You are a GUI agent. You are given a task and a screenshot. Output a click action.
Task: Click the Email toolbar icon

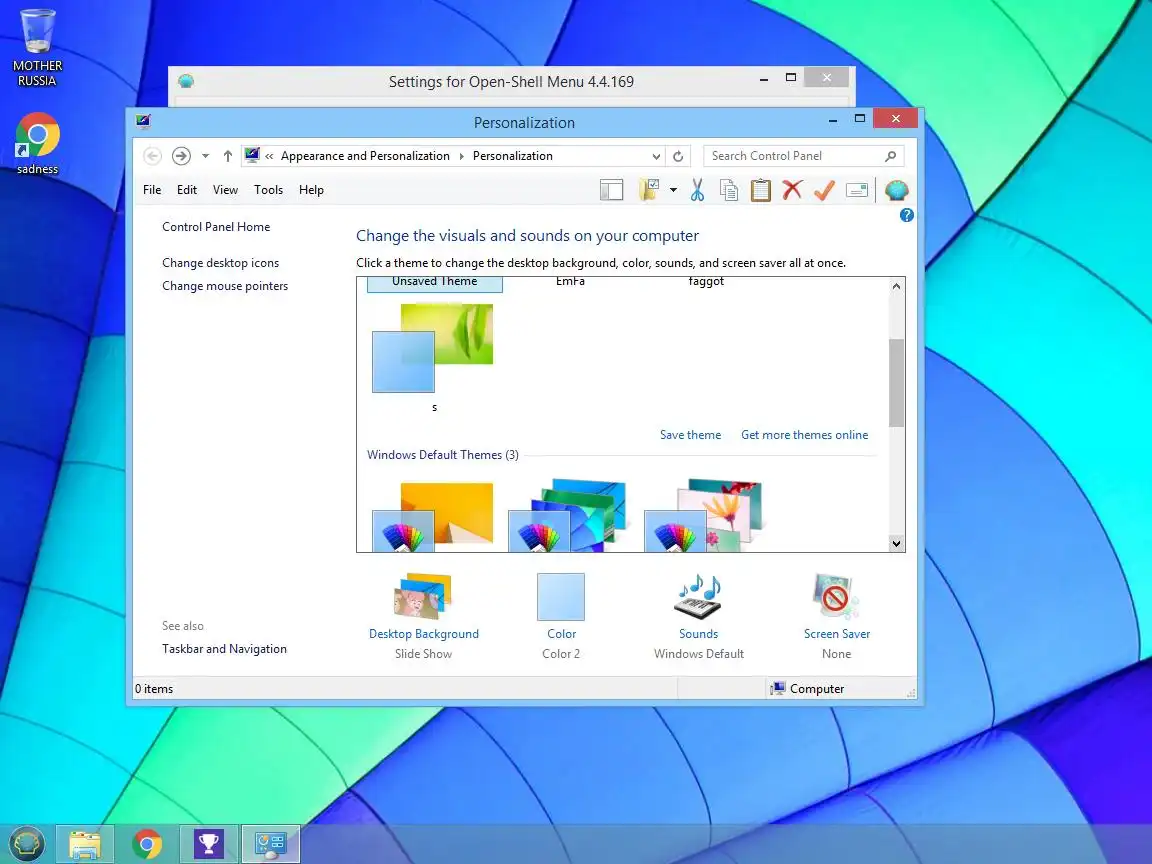click(x=857, y=190)
